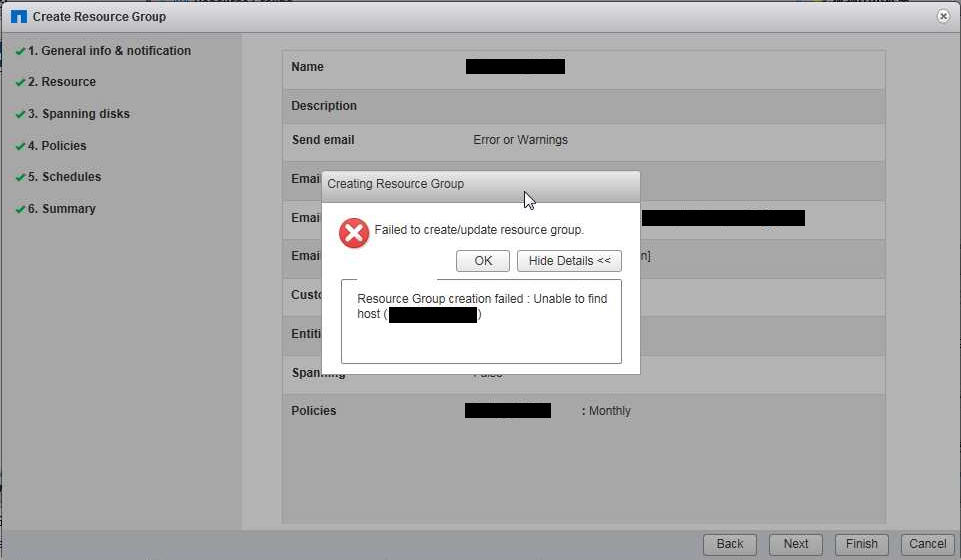Click the NetApp logo icon in title bar
Image resolution: width=961 pixels, height=560 pixels.
coord(18,17)
